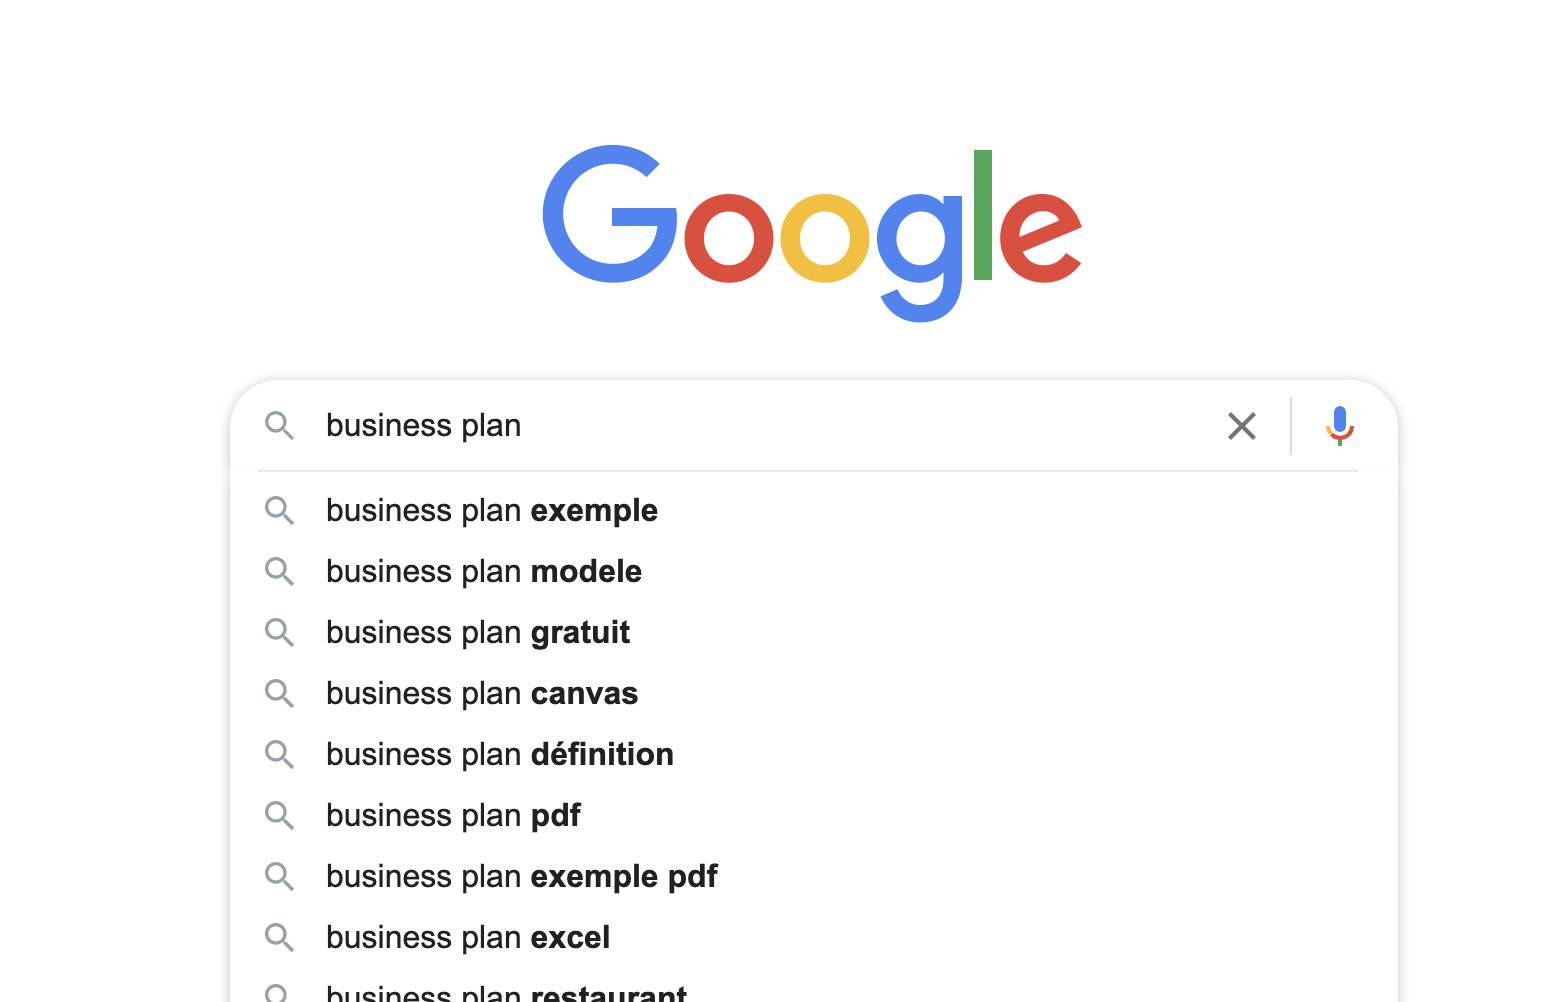Click the search icon beside 'business plan pdf'

[280, 815]
